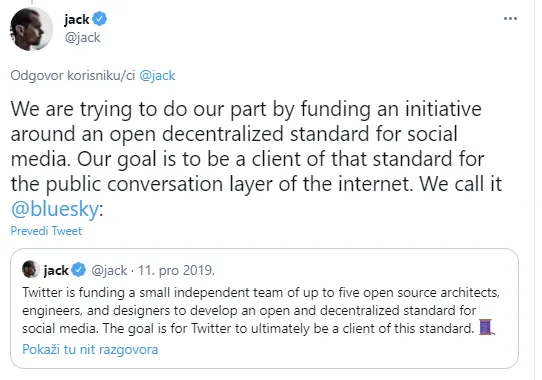Open the quoted tweet body text
This screenshot has width=542, height=380.
coord(261,310)
